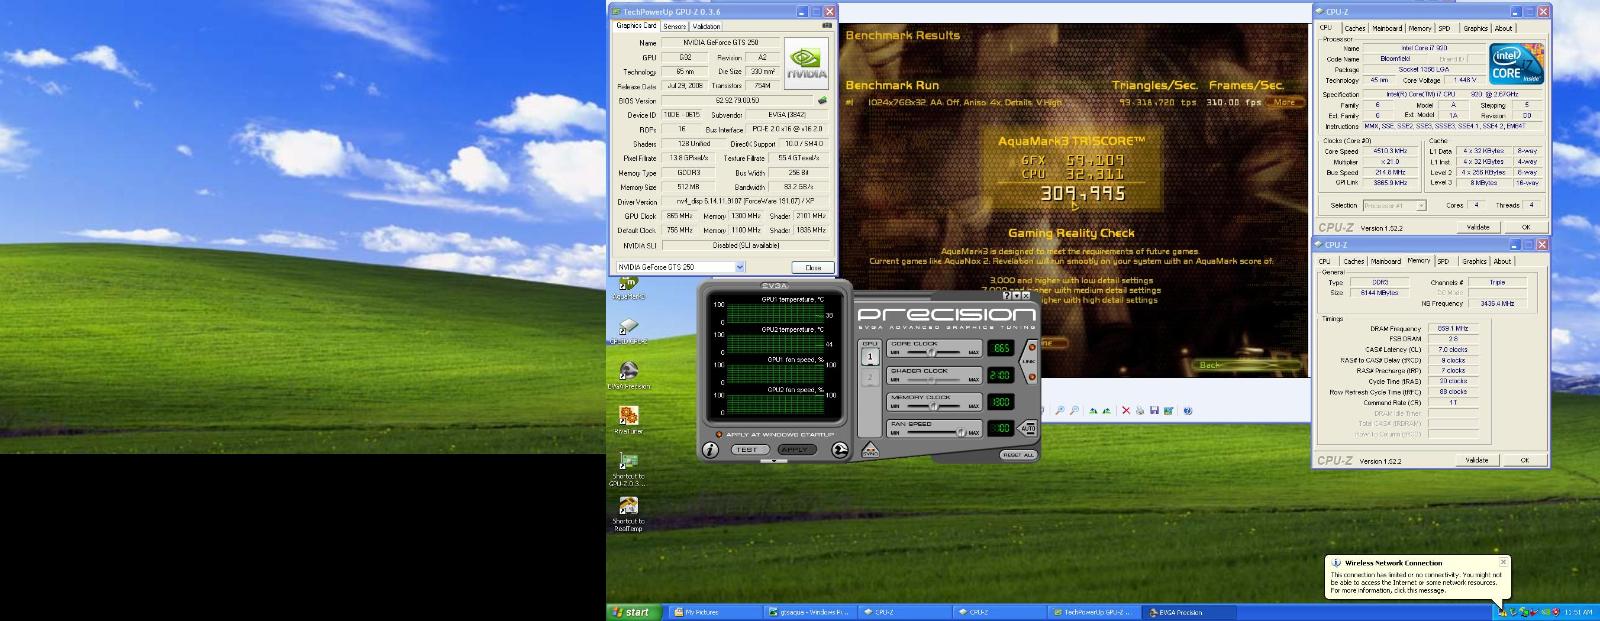Click the Intel Core i7 logo in CPU-Z
Image resolution: width=1600 pixels, height=621 pixels.
pyautogui.click(x=1515, y=62)
